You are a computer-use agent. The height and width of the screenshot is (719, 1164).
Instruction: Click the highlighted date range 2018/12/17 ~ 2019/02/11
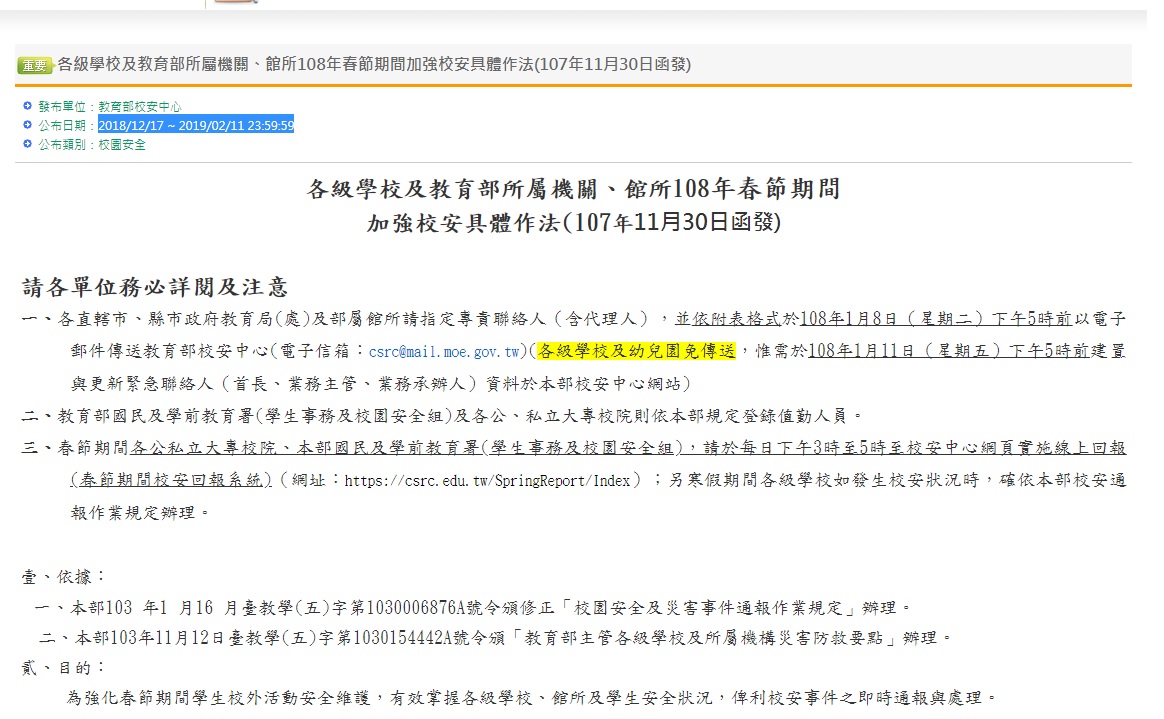point(196,125)
